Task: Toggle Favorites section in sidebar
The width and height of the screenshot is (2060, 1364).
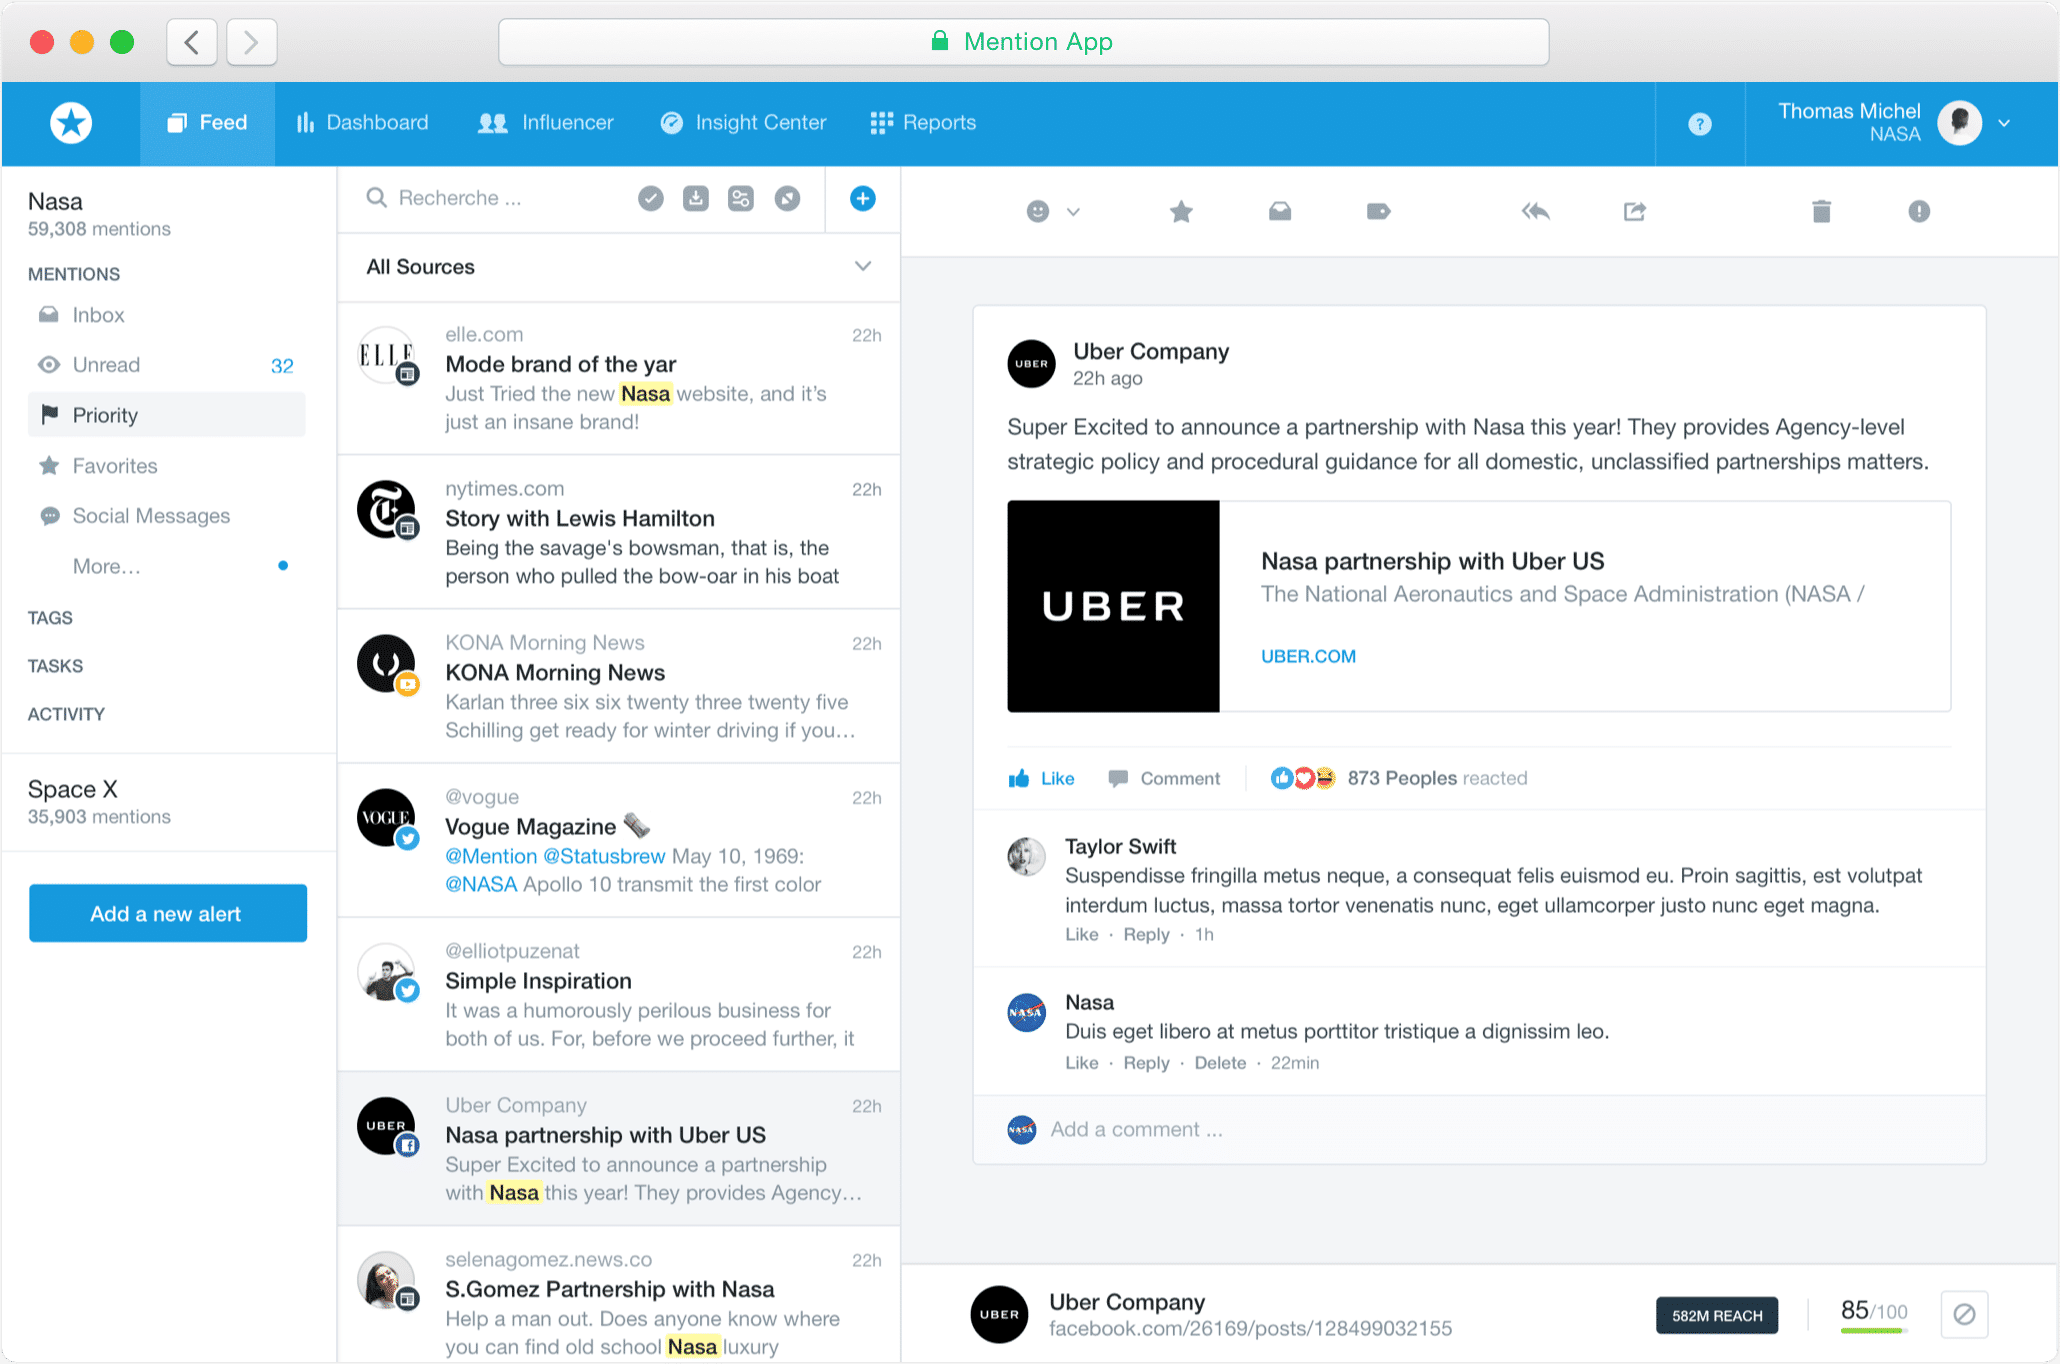Action: [116, 464]
